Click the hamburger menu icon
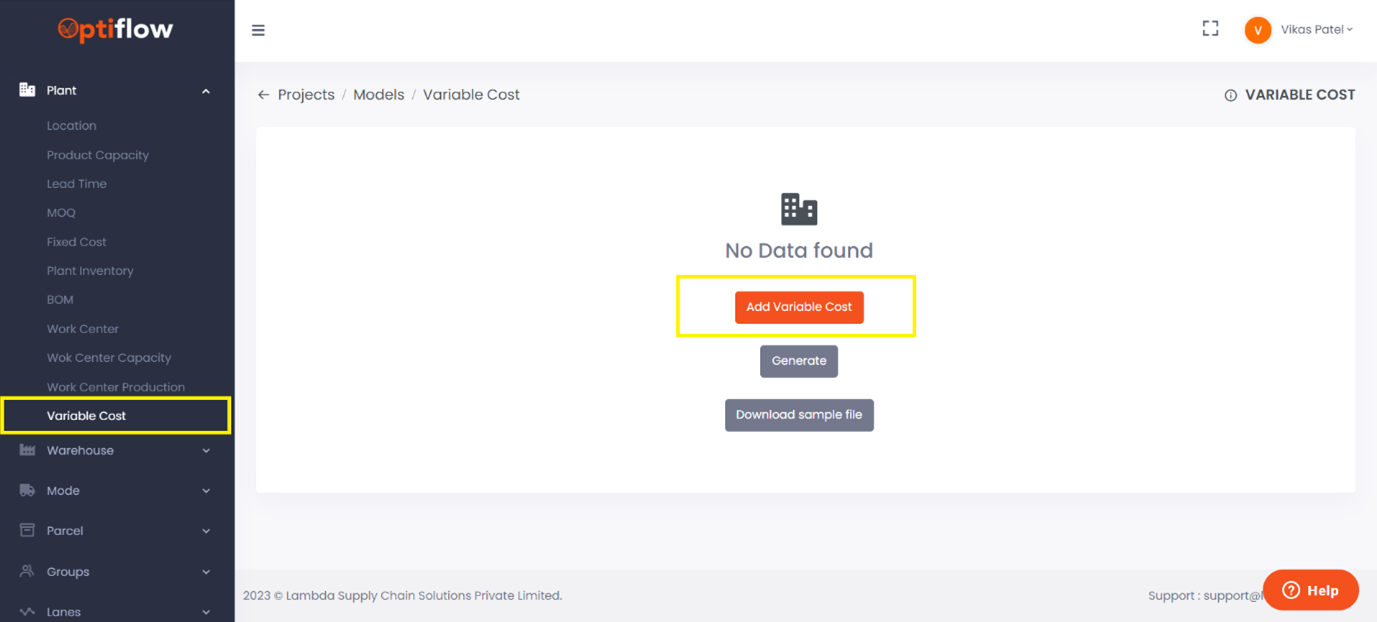This screenshot has width=1377, height=622. 258,31
